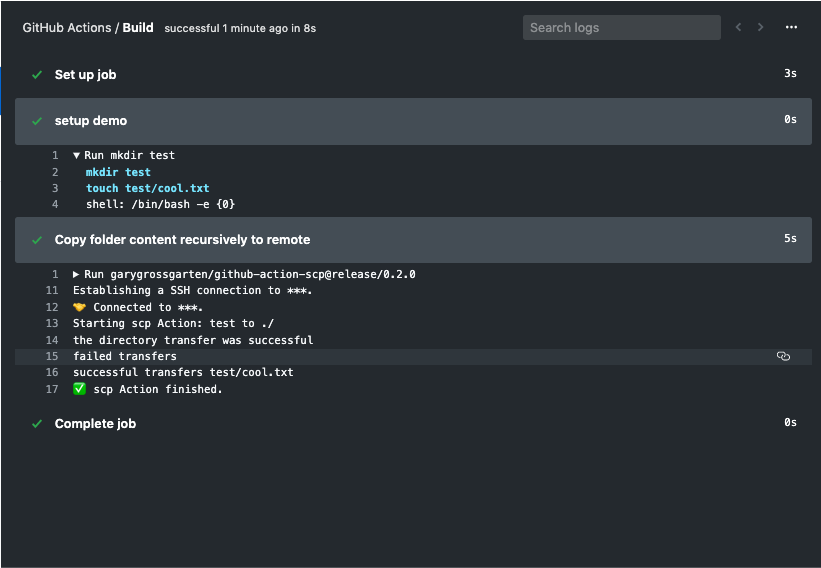This screenshot has width=821, height=568.
Task: Click green checkmark beside Set up job
Action: click(x=37, y=75)
